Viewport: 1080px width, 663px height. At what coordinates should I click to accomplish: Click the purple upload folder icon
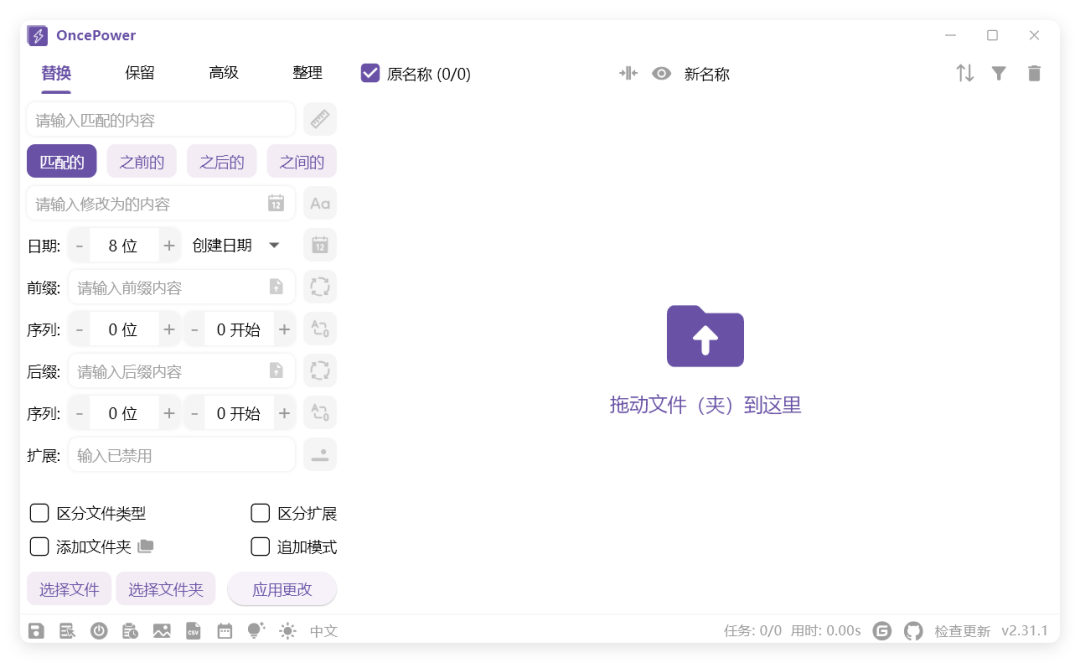pos(705,336)
